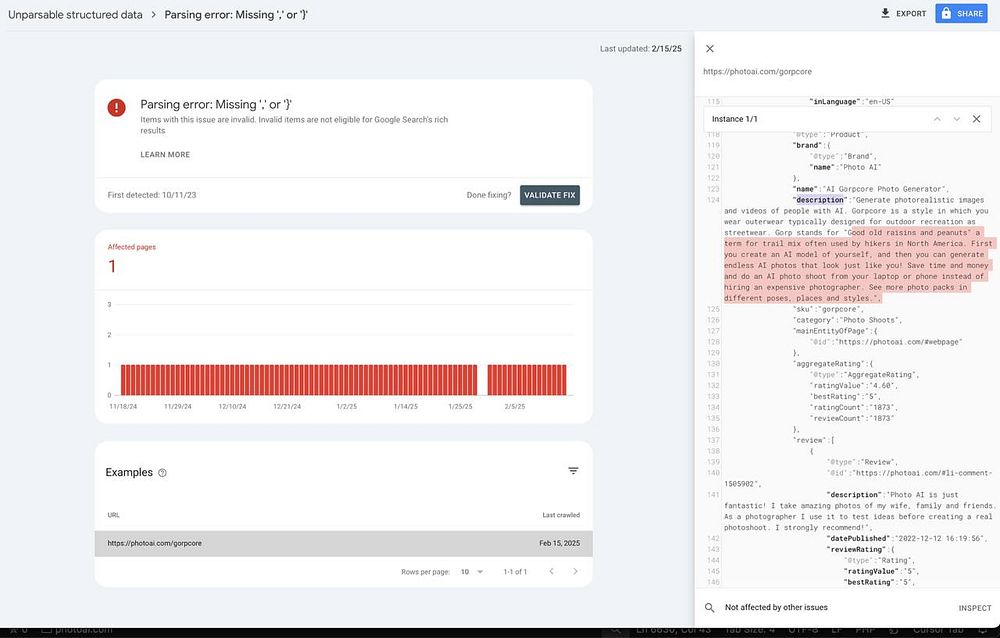Viewport: 1000px width, 638px height.
Task: Go to previous page of examples
Action: point(552,572)
